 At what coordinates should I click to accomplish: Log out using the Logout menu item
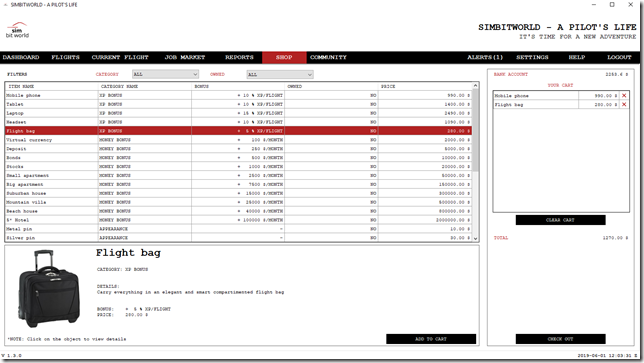click(x=619, y=57)
